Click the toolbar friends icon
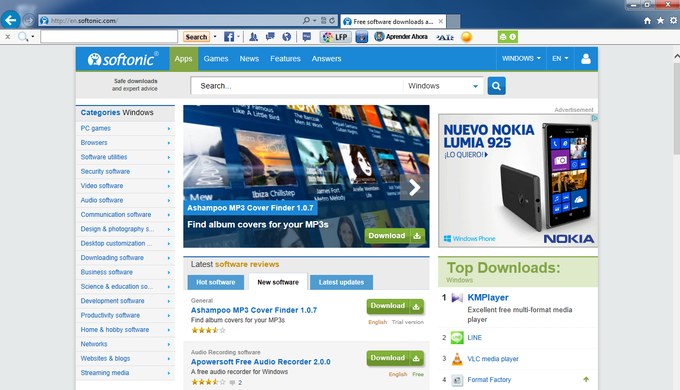Screen dimensions: 680x390 [254, 37]
